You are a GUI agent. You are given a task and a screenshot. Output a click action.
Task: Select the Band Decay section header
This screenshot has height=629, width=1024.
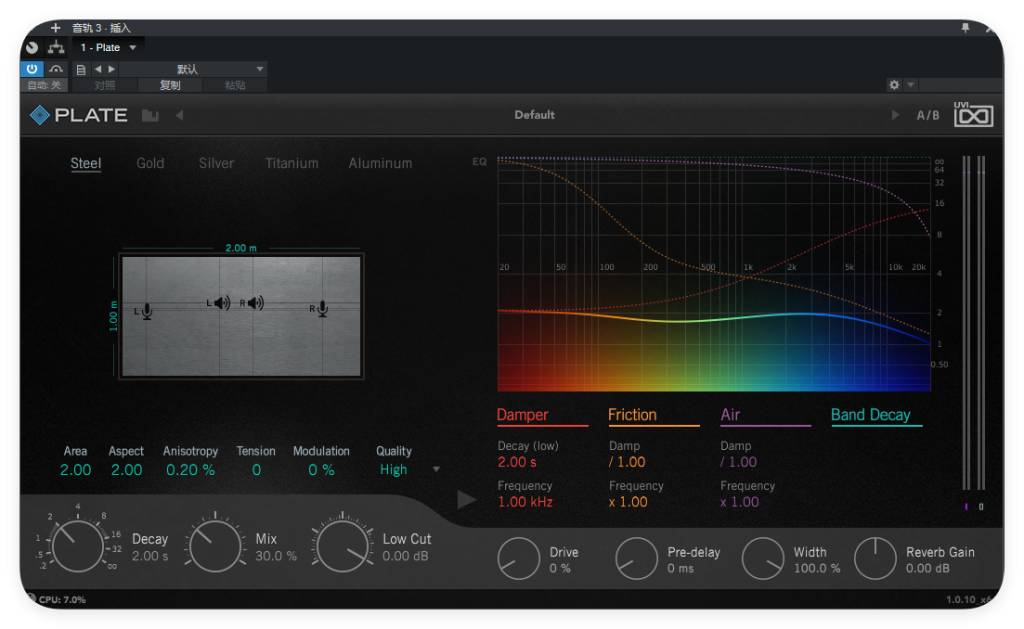click(876, 415)
